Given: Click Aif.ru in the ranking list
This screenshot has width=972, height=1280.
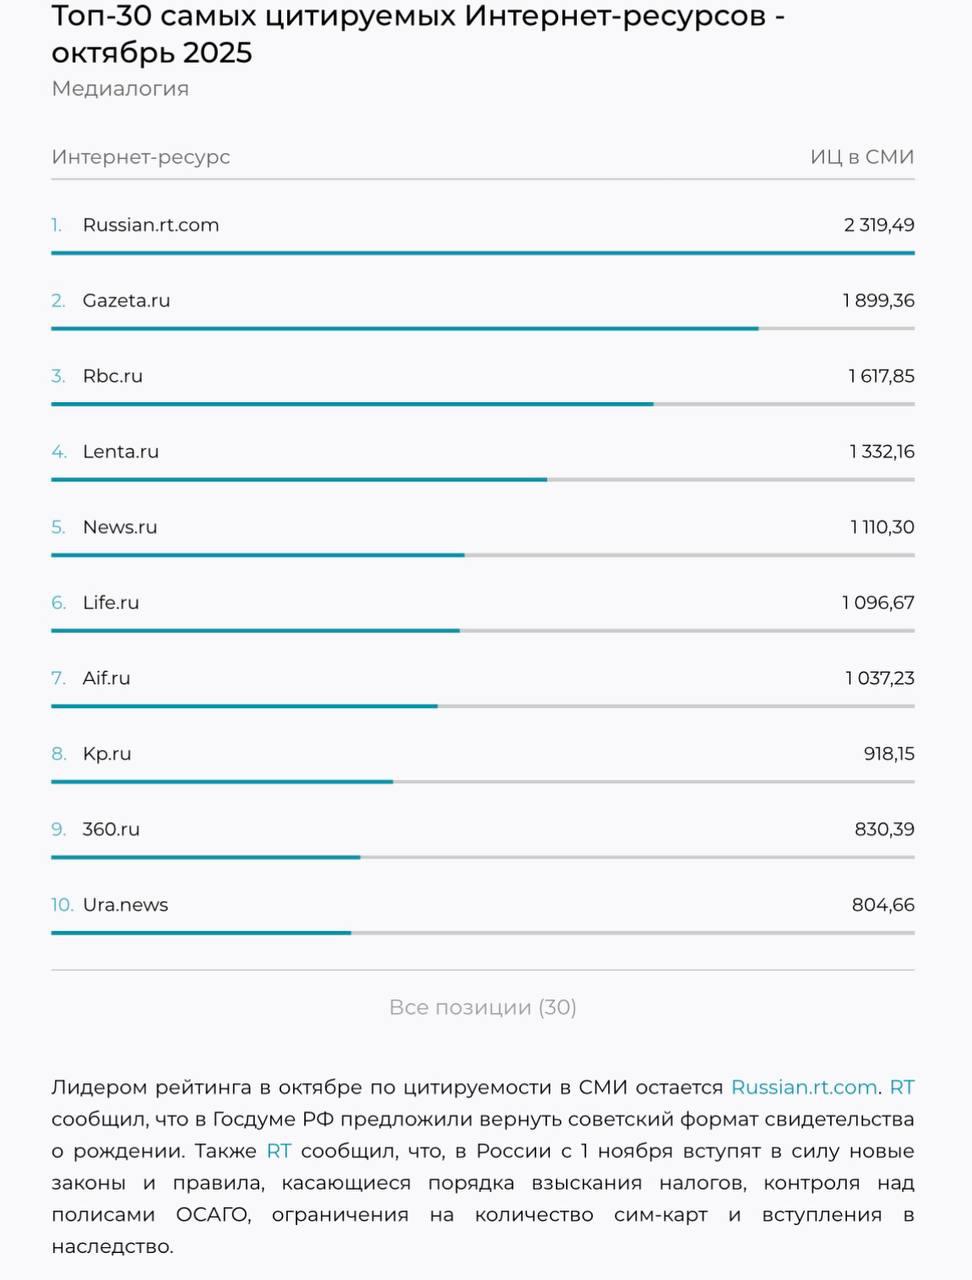Looking at the screenshot, I should point(107,678).
